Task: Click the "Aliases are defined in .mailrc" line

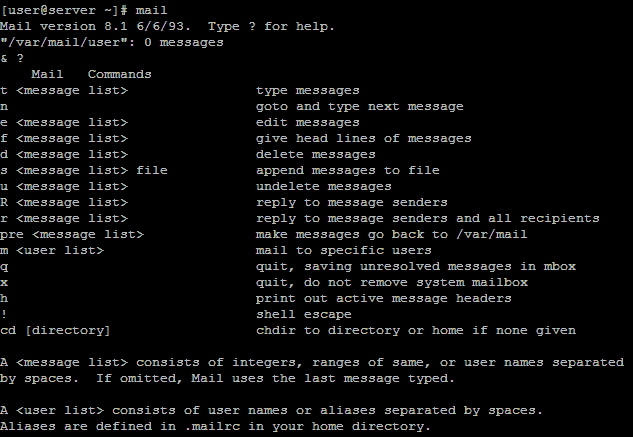Action: pyautogui.click(x=216, y=426)
